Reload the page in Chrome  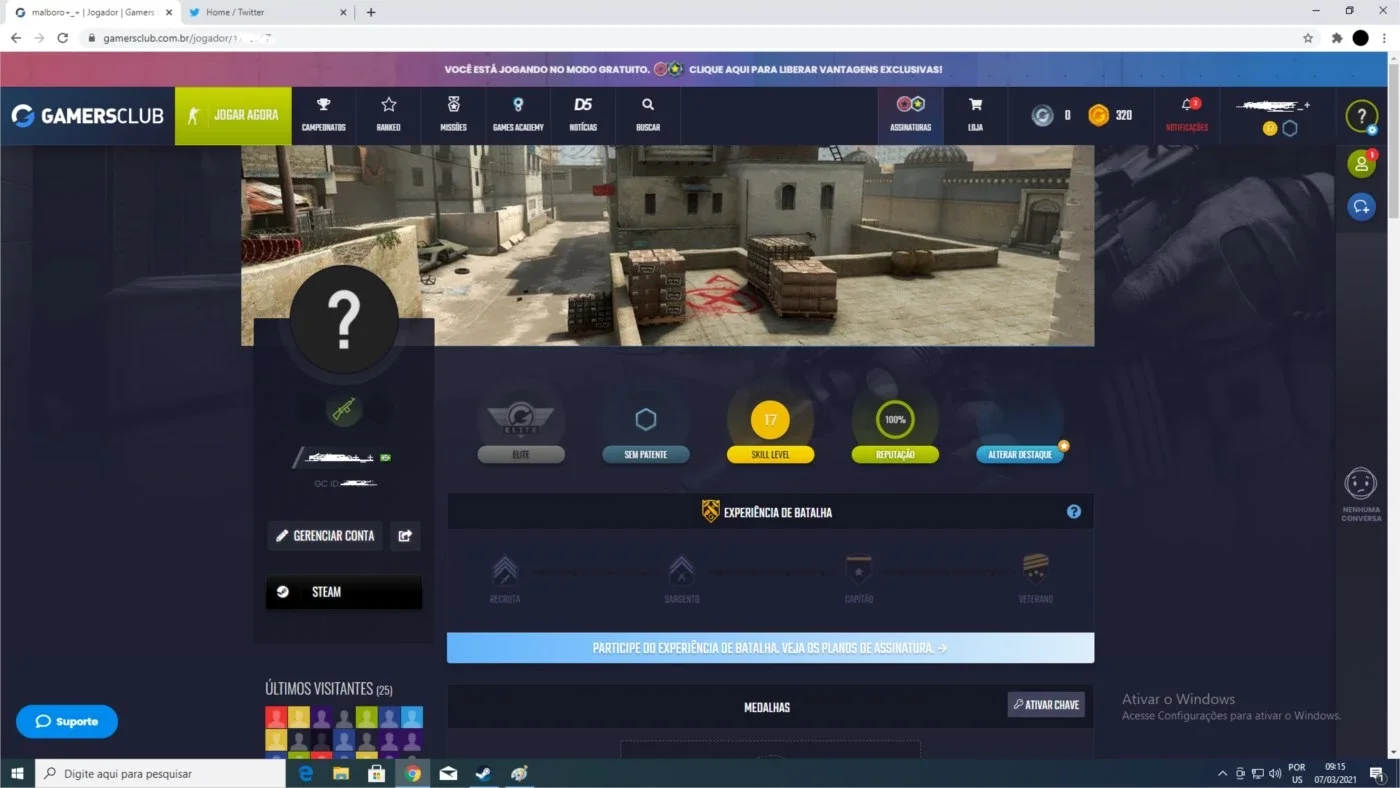[63, 38]
